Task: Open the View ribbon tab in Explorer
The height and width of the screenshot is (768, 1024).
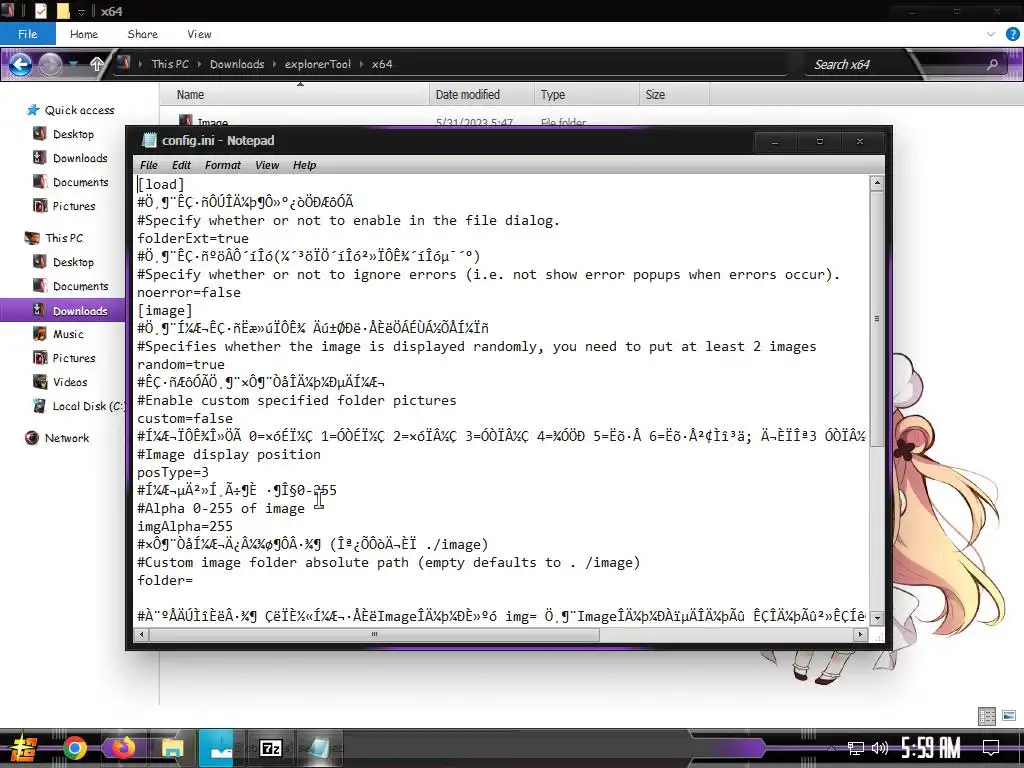Action: (x=199, y=34)
